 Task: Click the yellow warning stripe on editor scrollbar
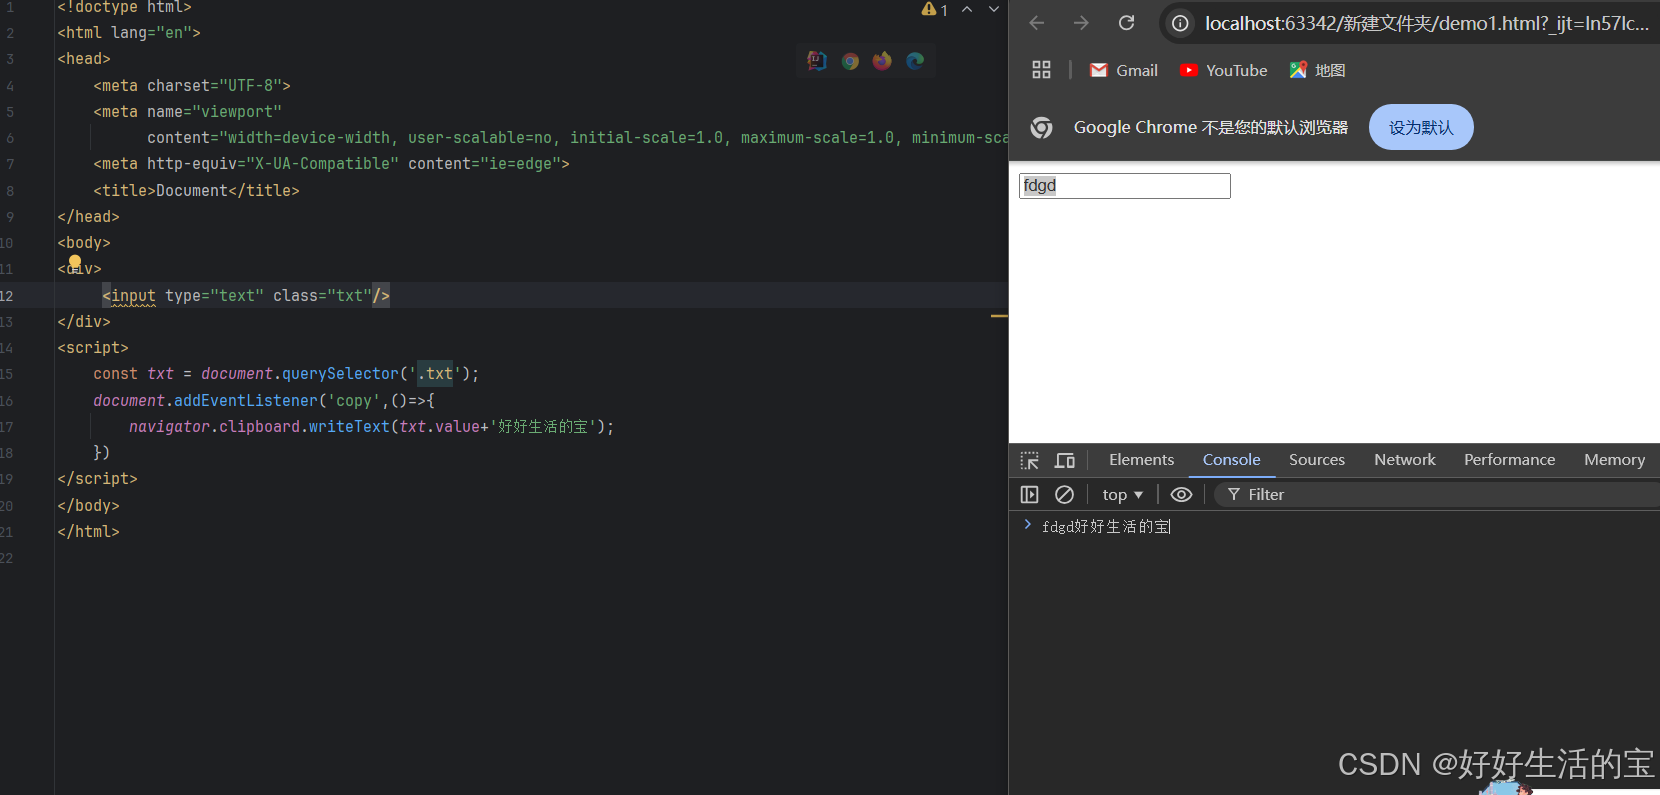coord(999,316)
